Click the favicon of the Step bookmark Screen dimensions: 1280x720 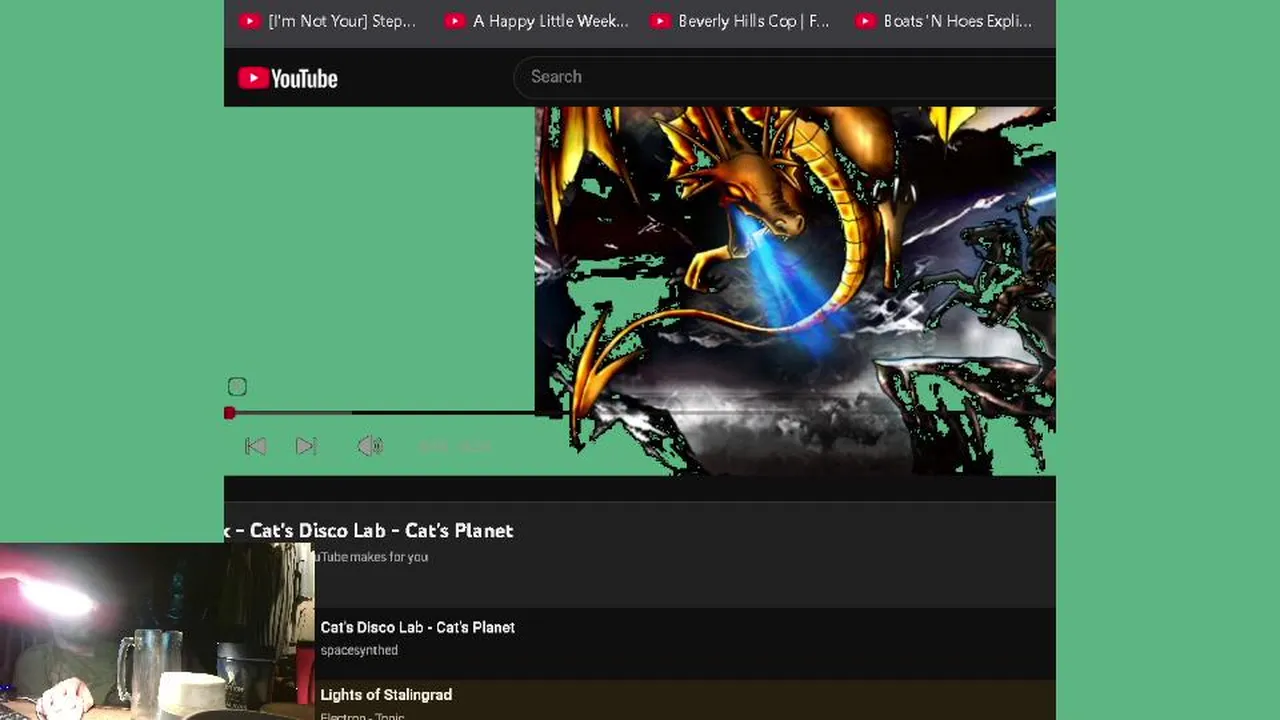tap(250, 21)
